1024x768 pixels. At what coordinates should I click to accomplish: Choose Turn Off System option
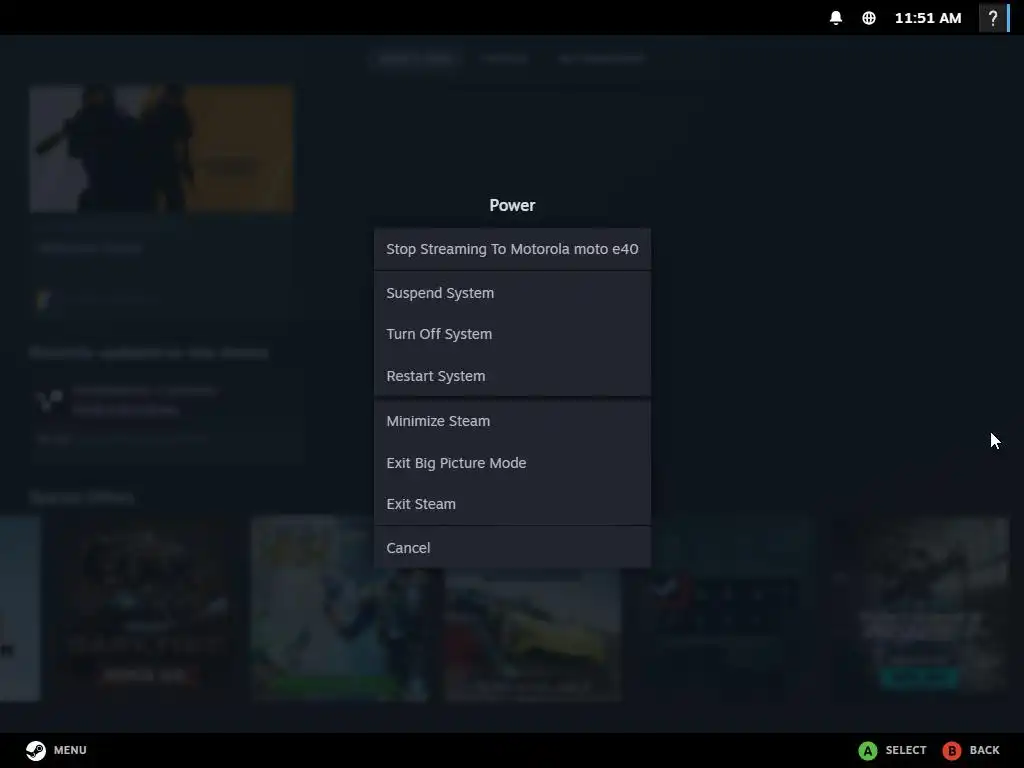point(512,334)
